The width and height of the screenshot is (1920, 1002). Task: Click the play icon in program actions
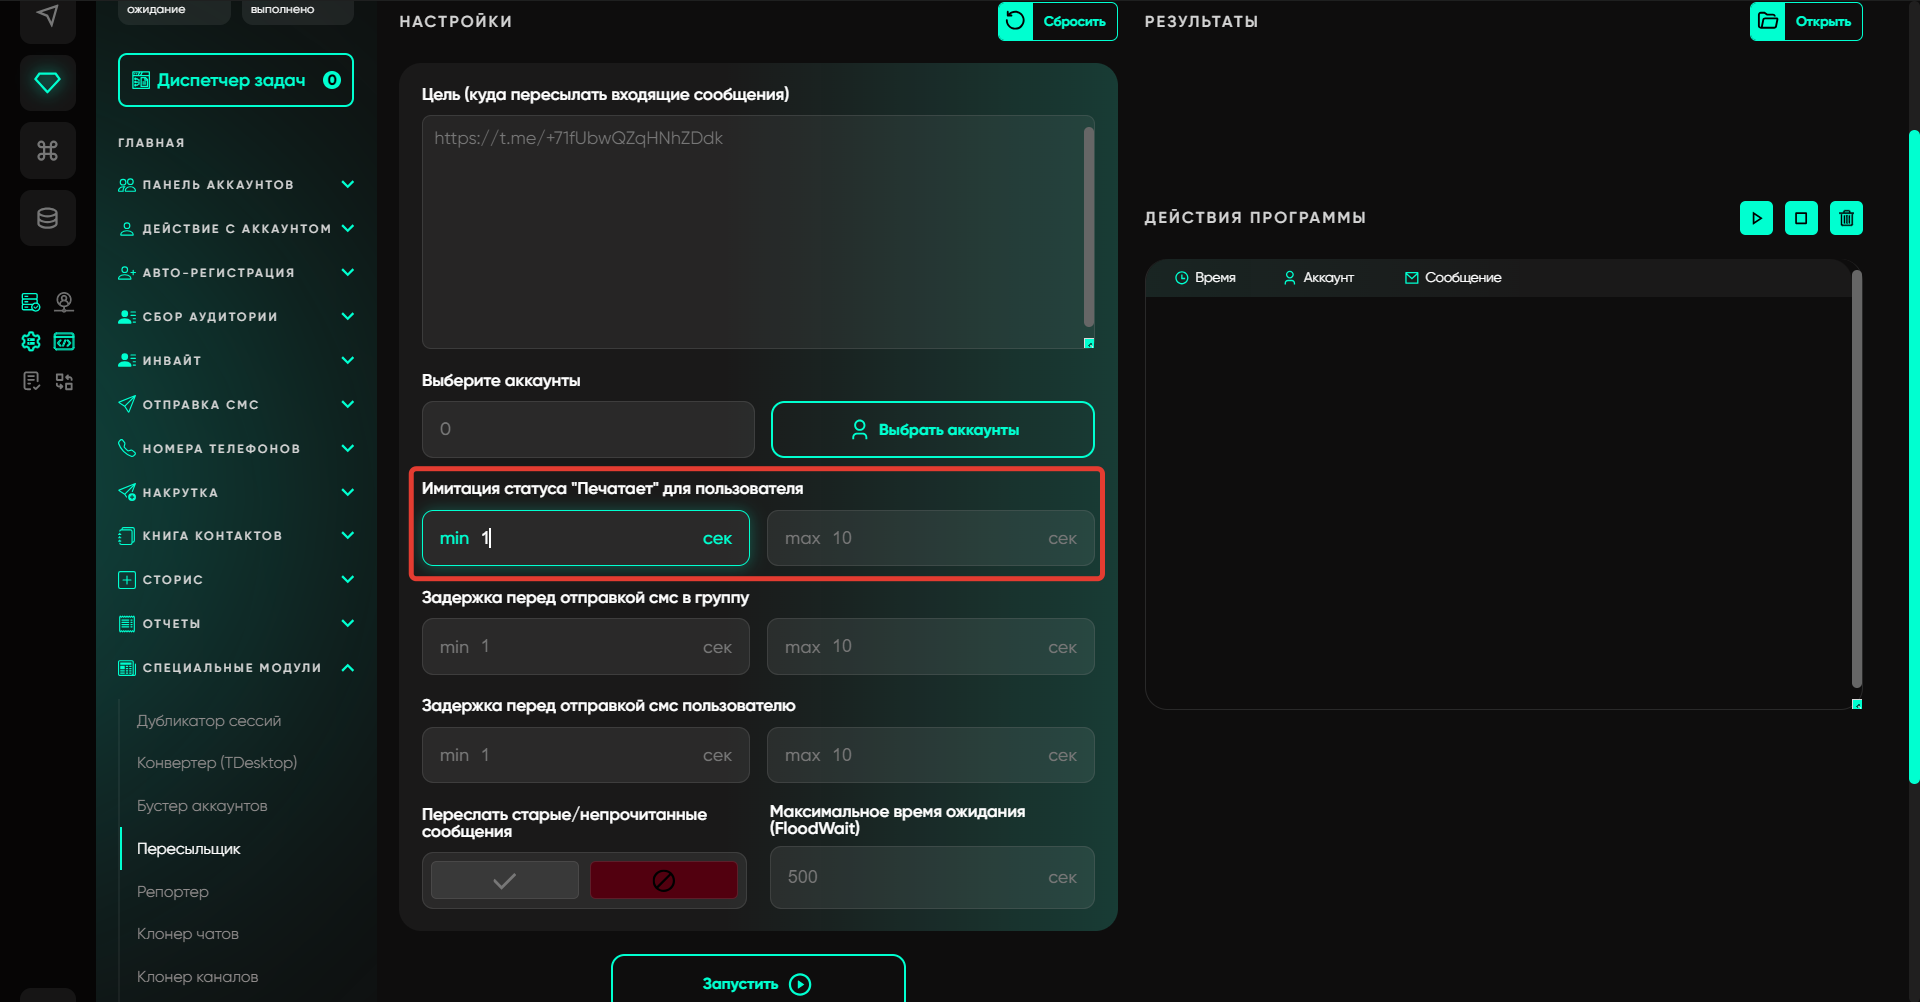click(1756, 218)
